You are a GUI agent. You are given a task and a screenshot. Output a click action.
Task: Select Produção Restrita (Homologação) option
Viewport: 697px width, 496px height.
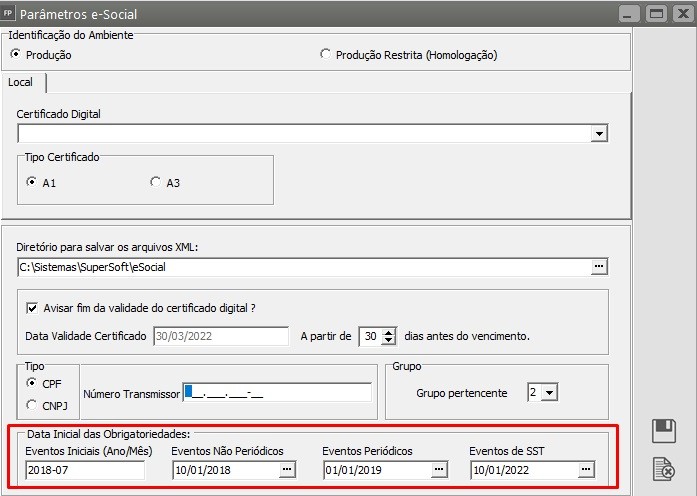pyautogui.click(x=325, y=55)
